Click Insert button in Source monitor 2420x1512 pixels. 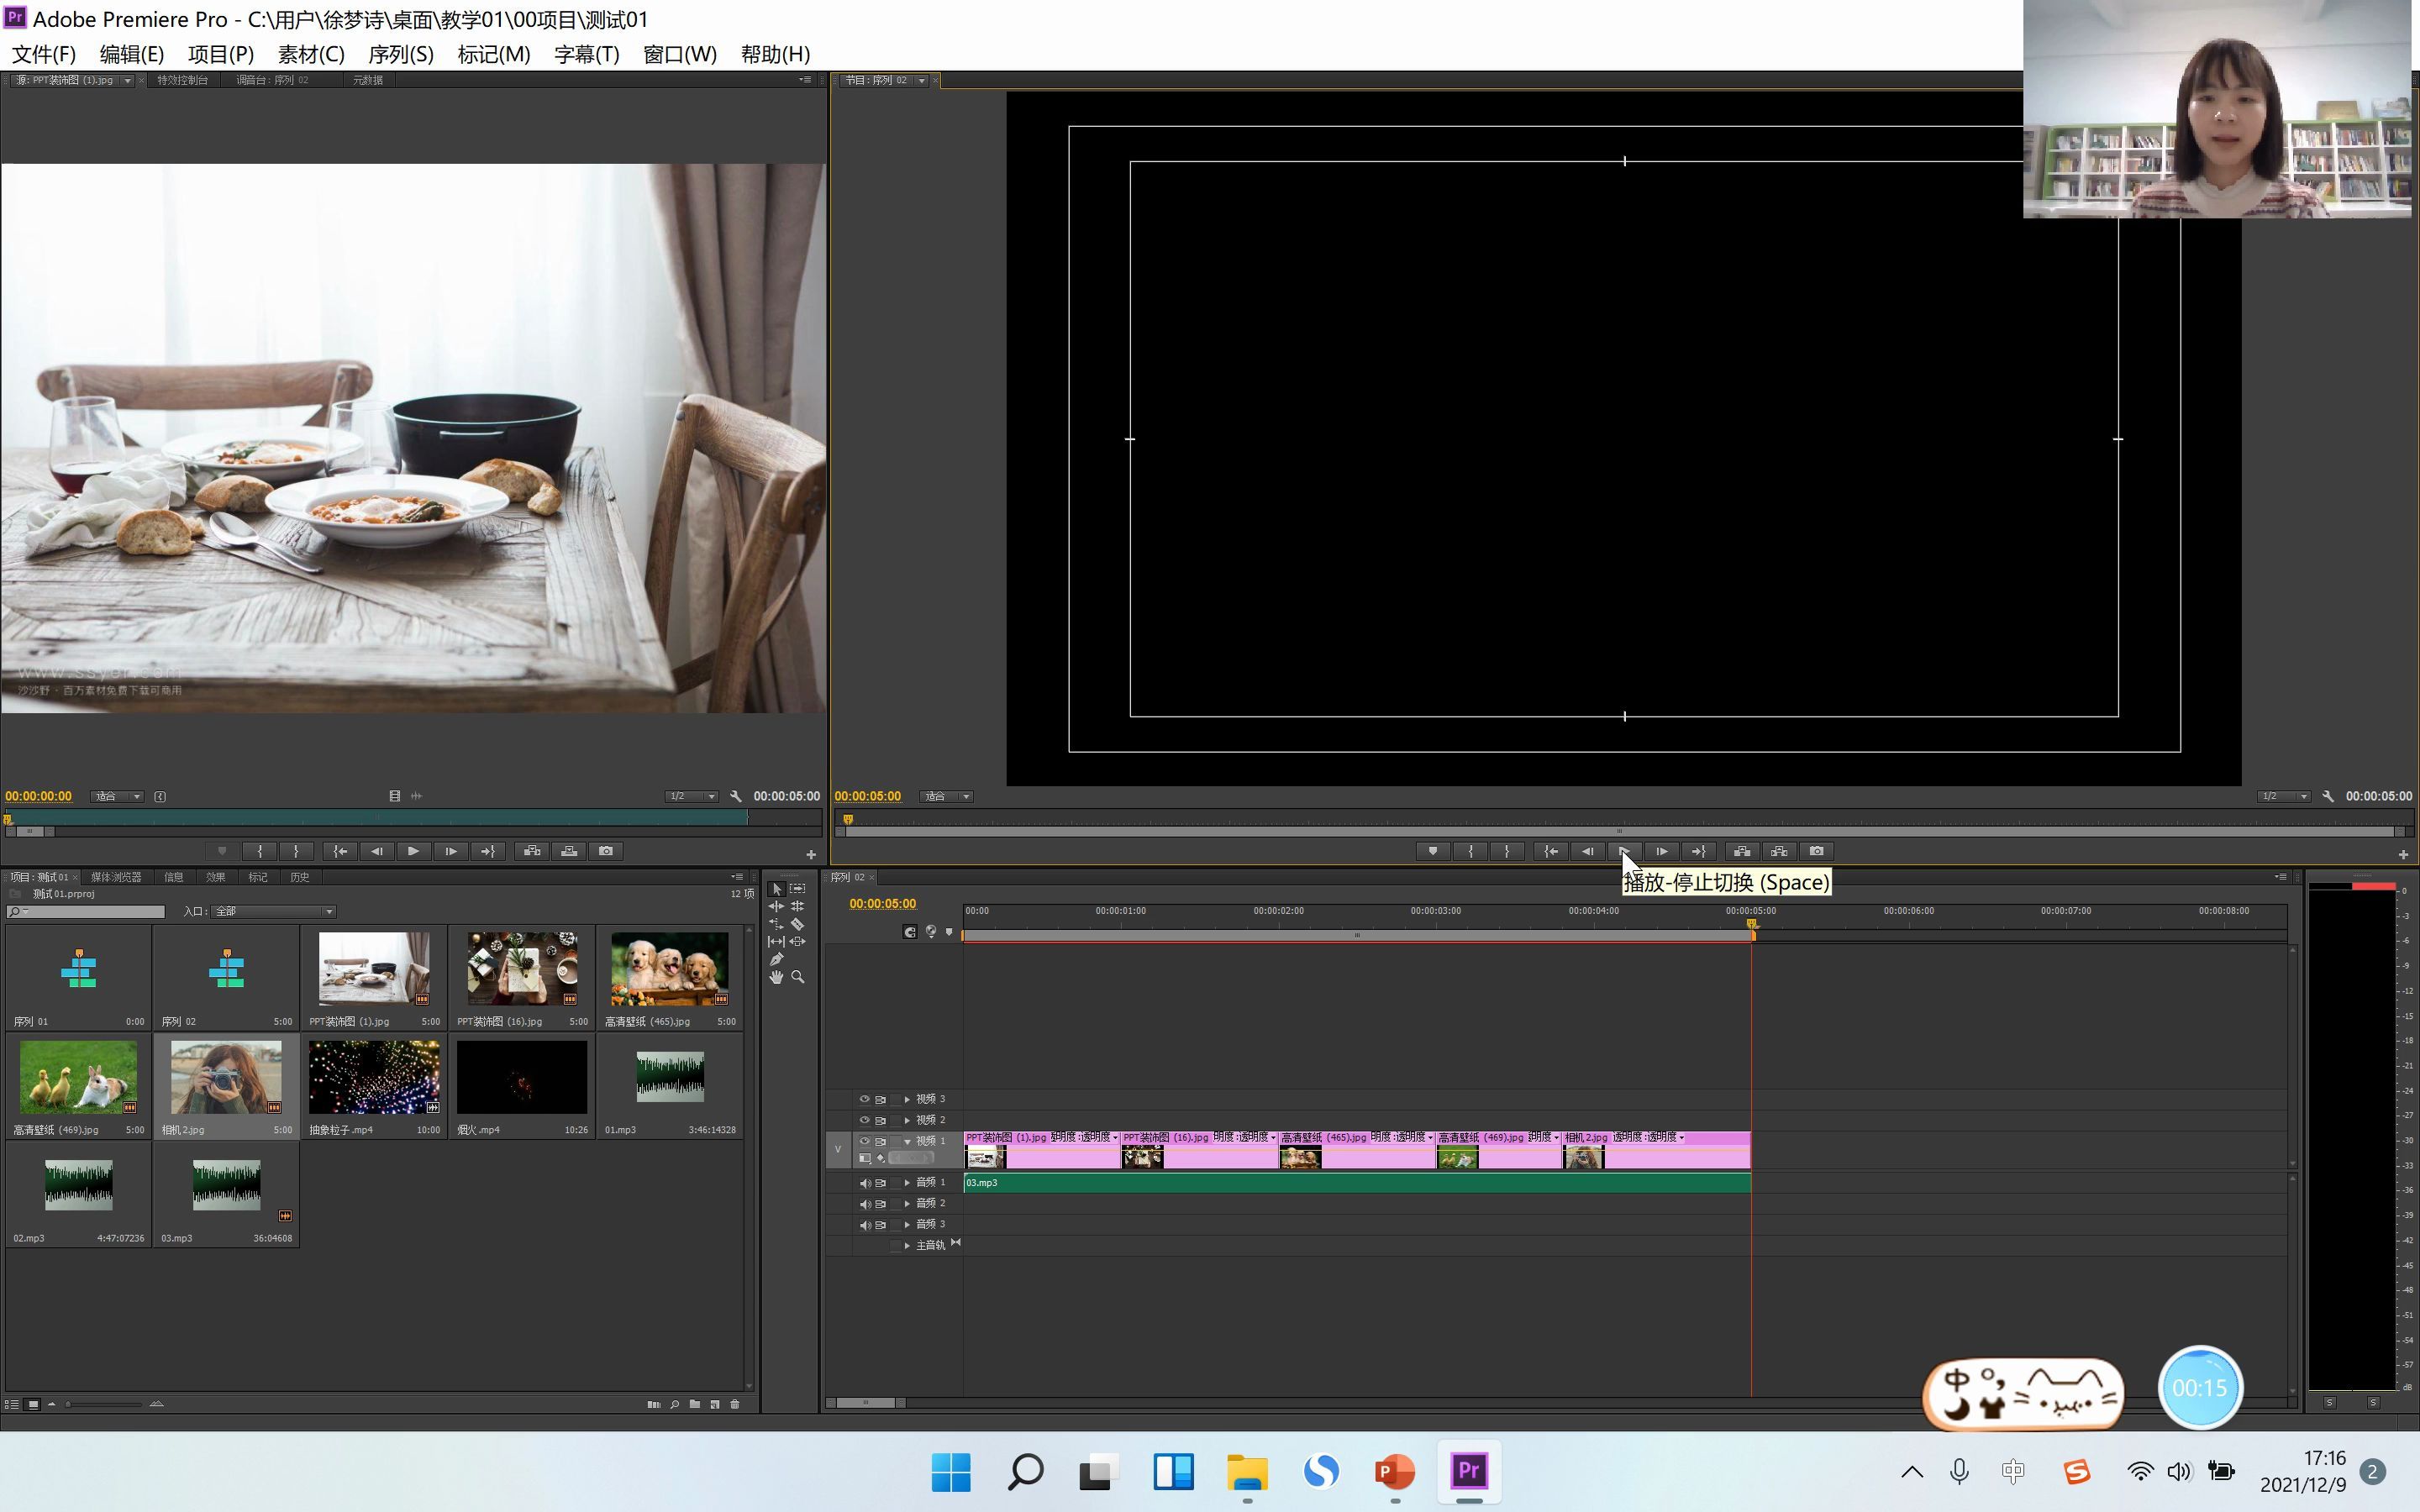pyautogui.click(x=532, y=852)
